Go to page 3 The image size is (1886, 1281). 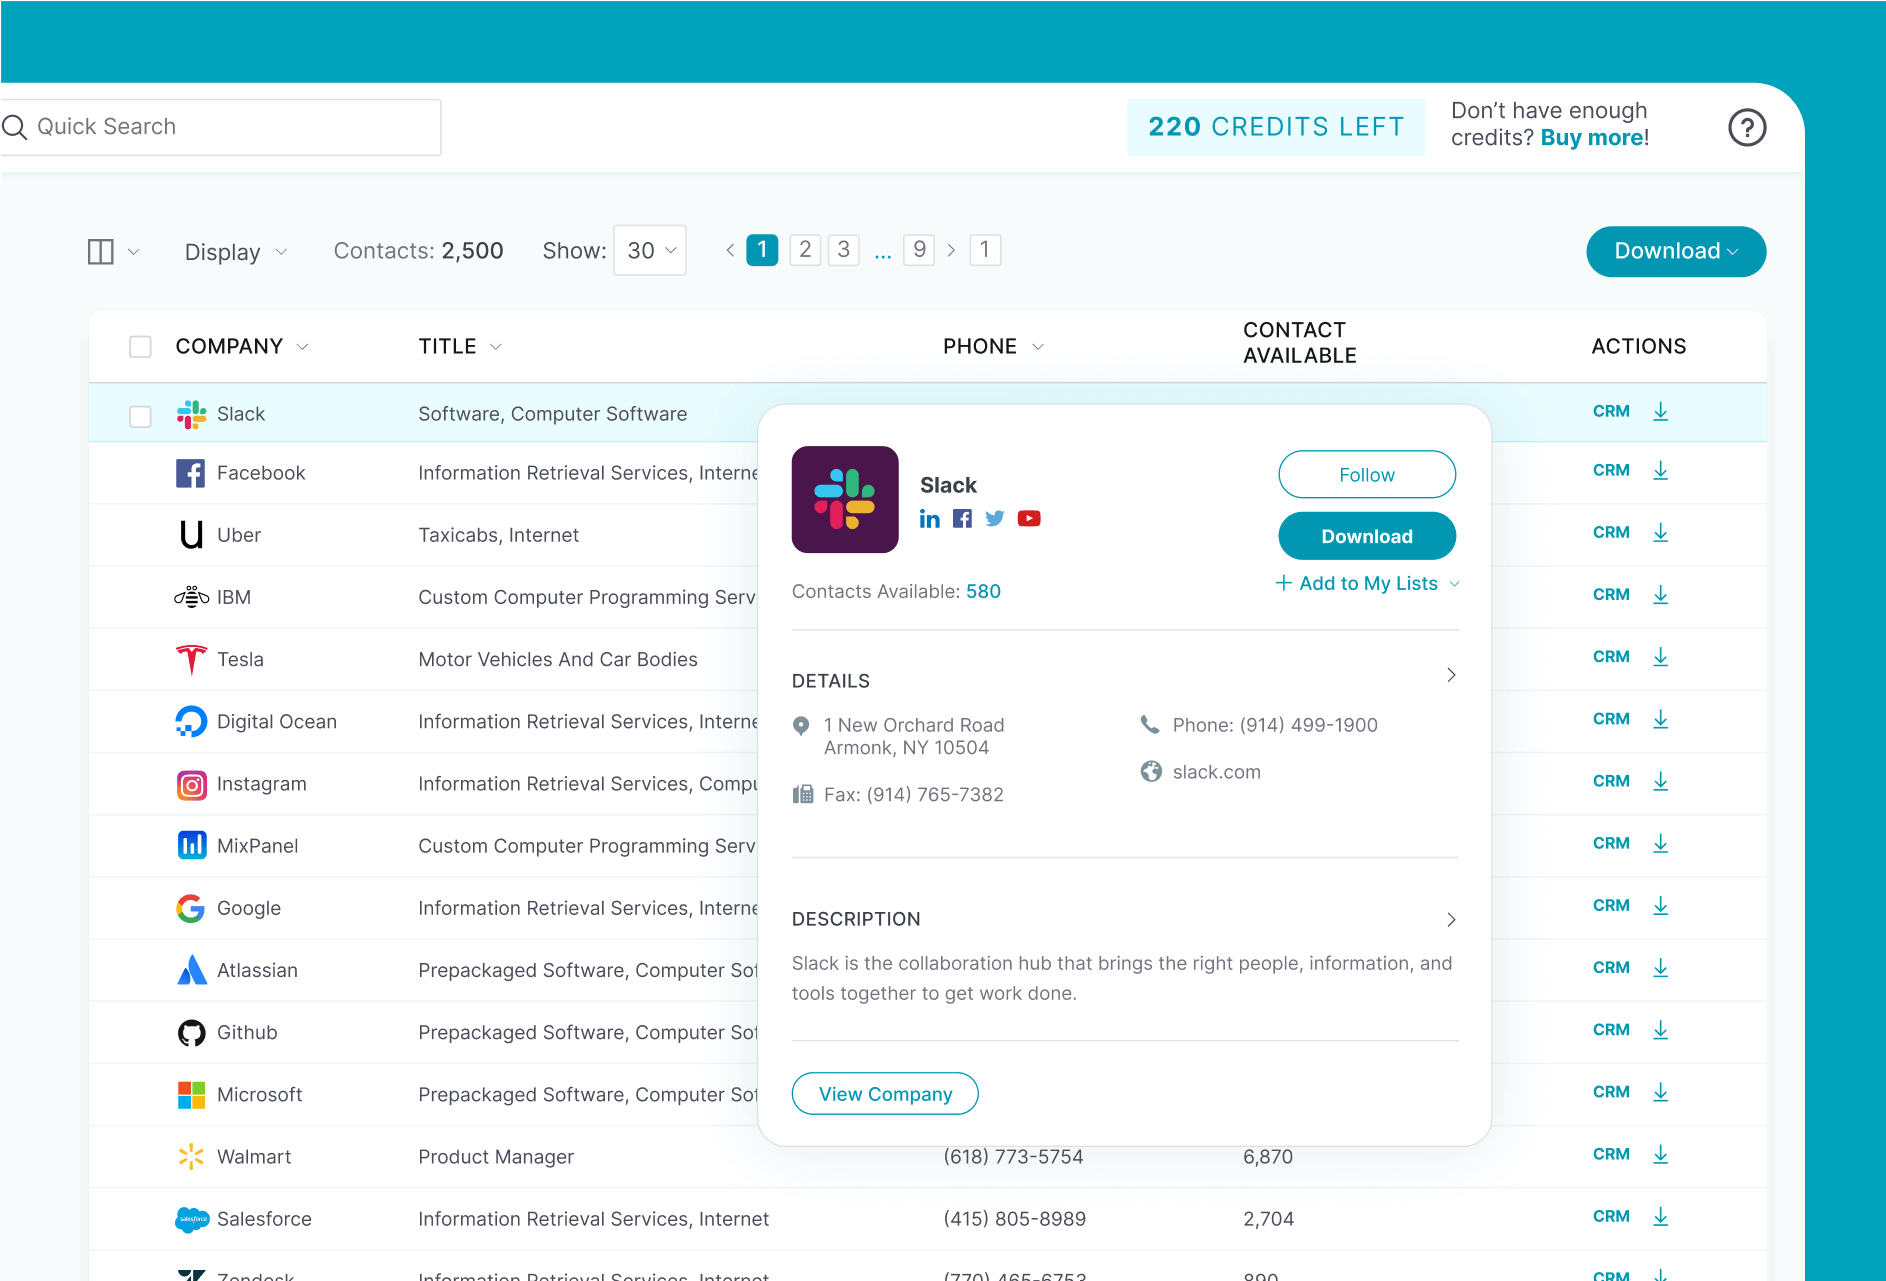tap(843, 250)
